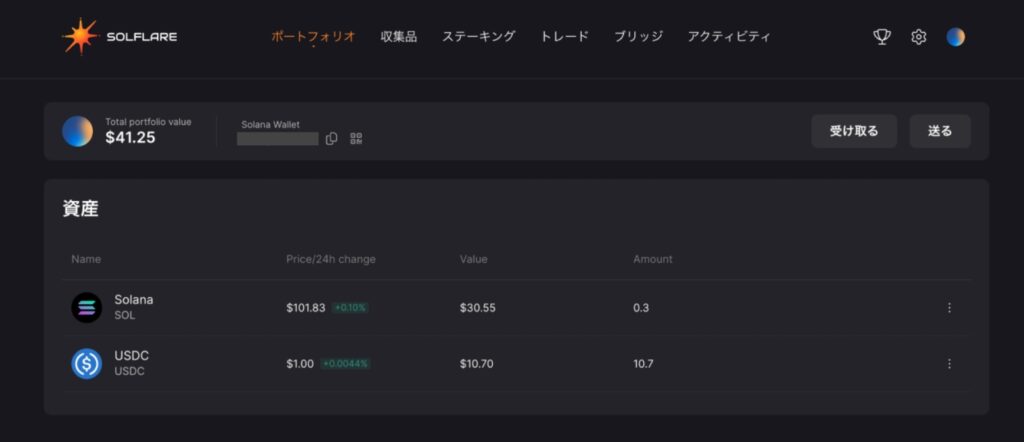Copy the Solana wallet address
The image size is (1024, 442).
(332, 138)
